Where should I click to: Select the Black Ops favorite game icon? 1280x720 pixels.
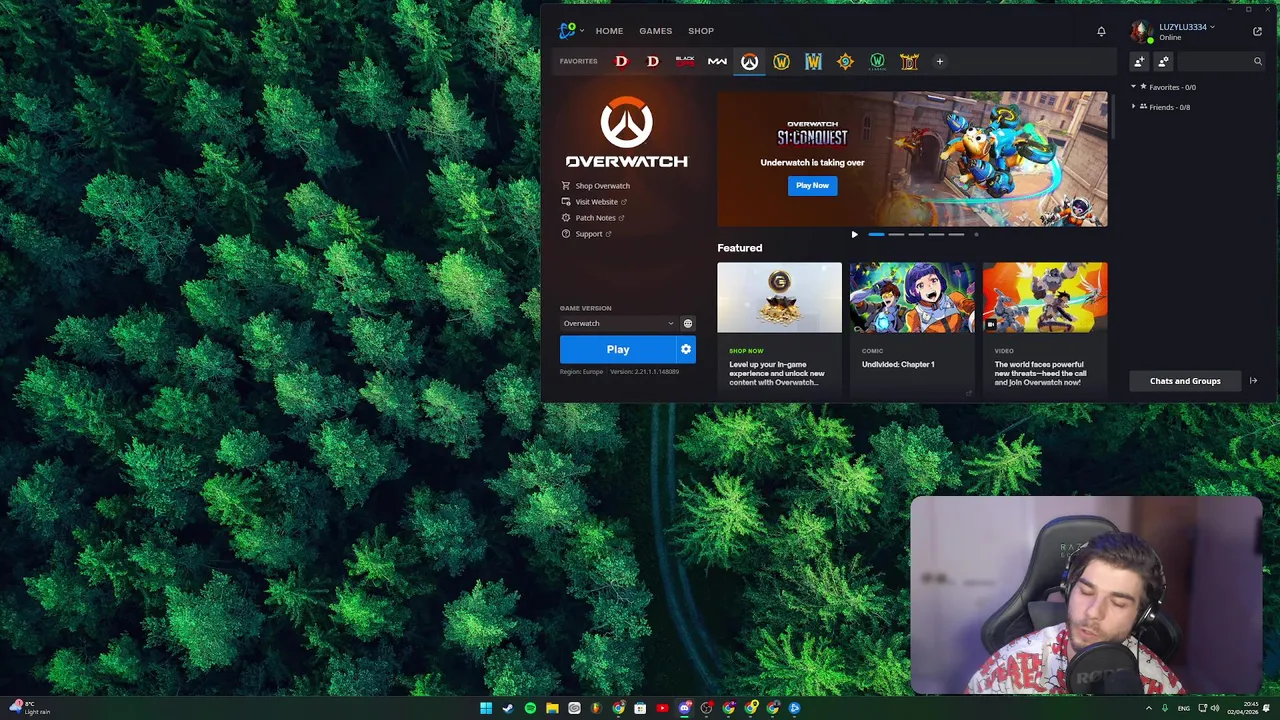685,61
